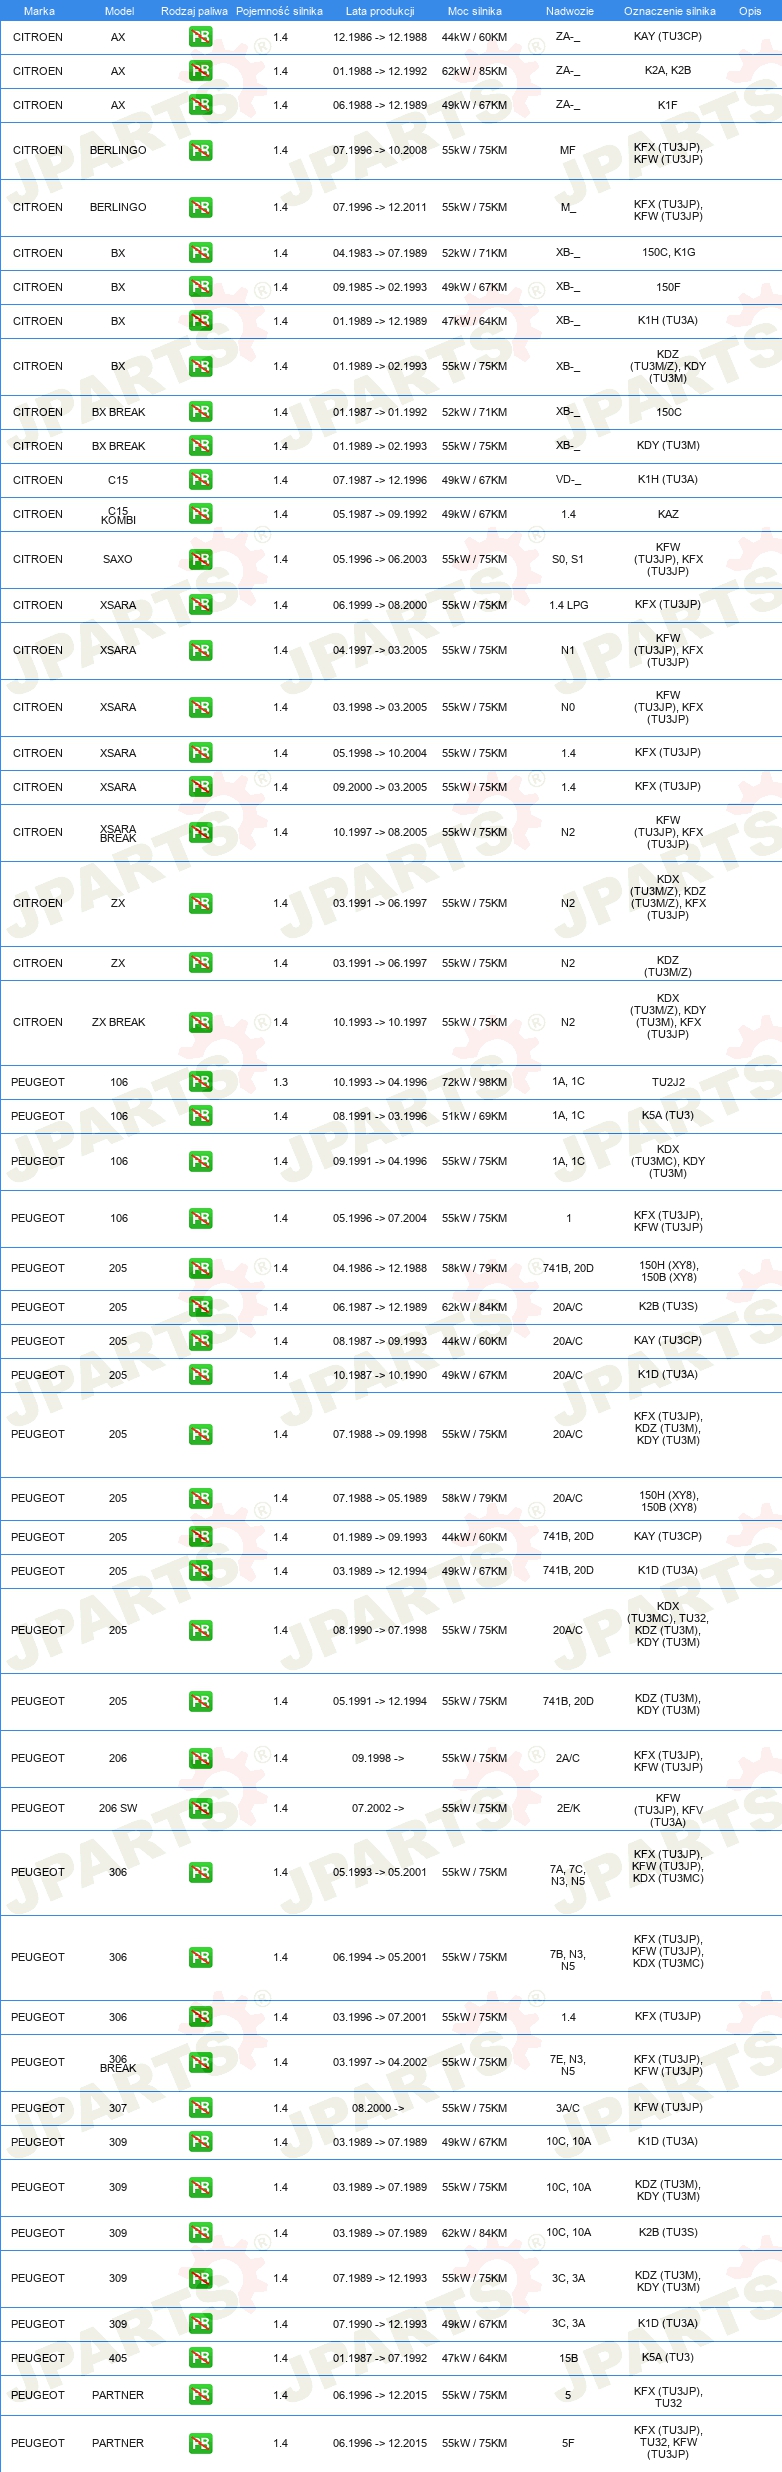Select the 1.3 engine capacity cell
This screenshot has width=782, height=2472.
click(280, 1082)
